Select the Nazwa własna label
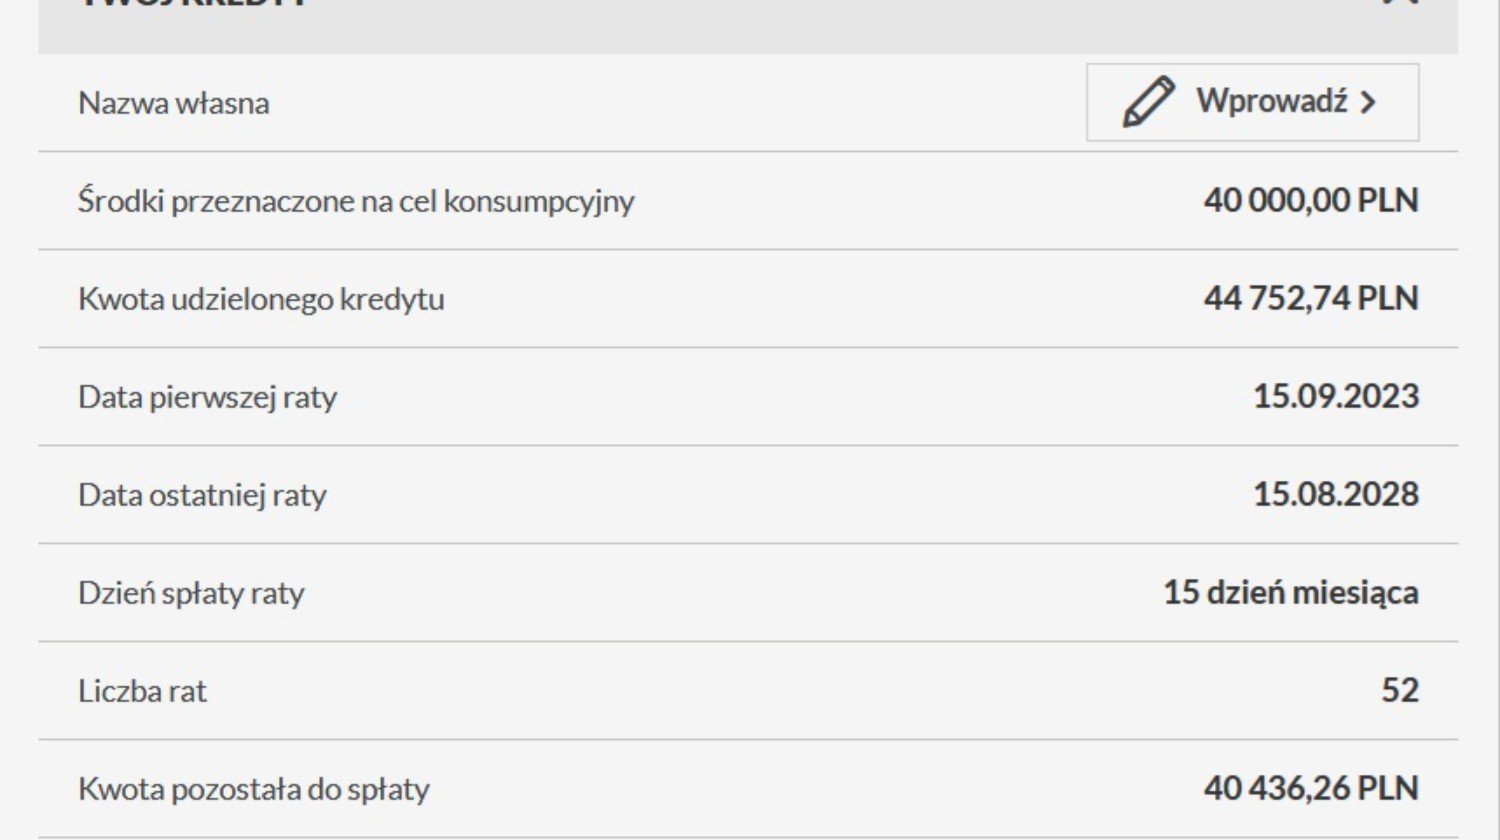Viewport: 1500px width, 840px height. point(174,103)
